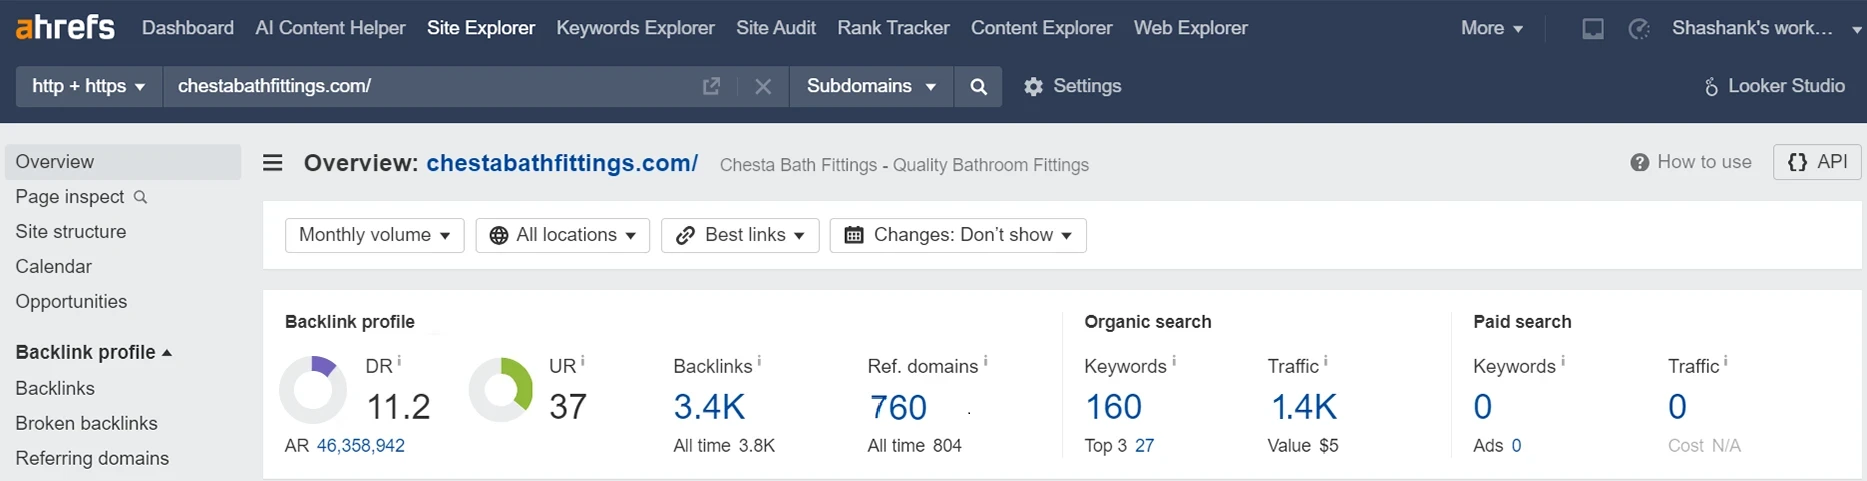This screenshot has height=481, width=1867.
Task: Open Backlinks in sidebar
Action: tap(55, 388)
